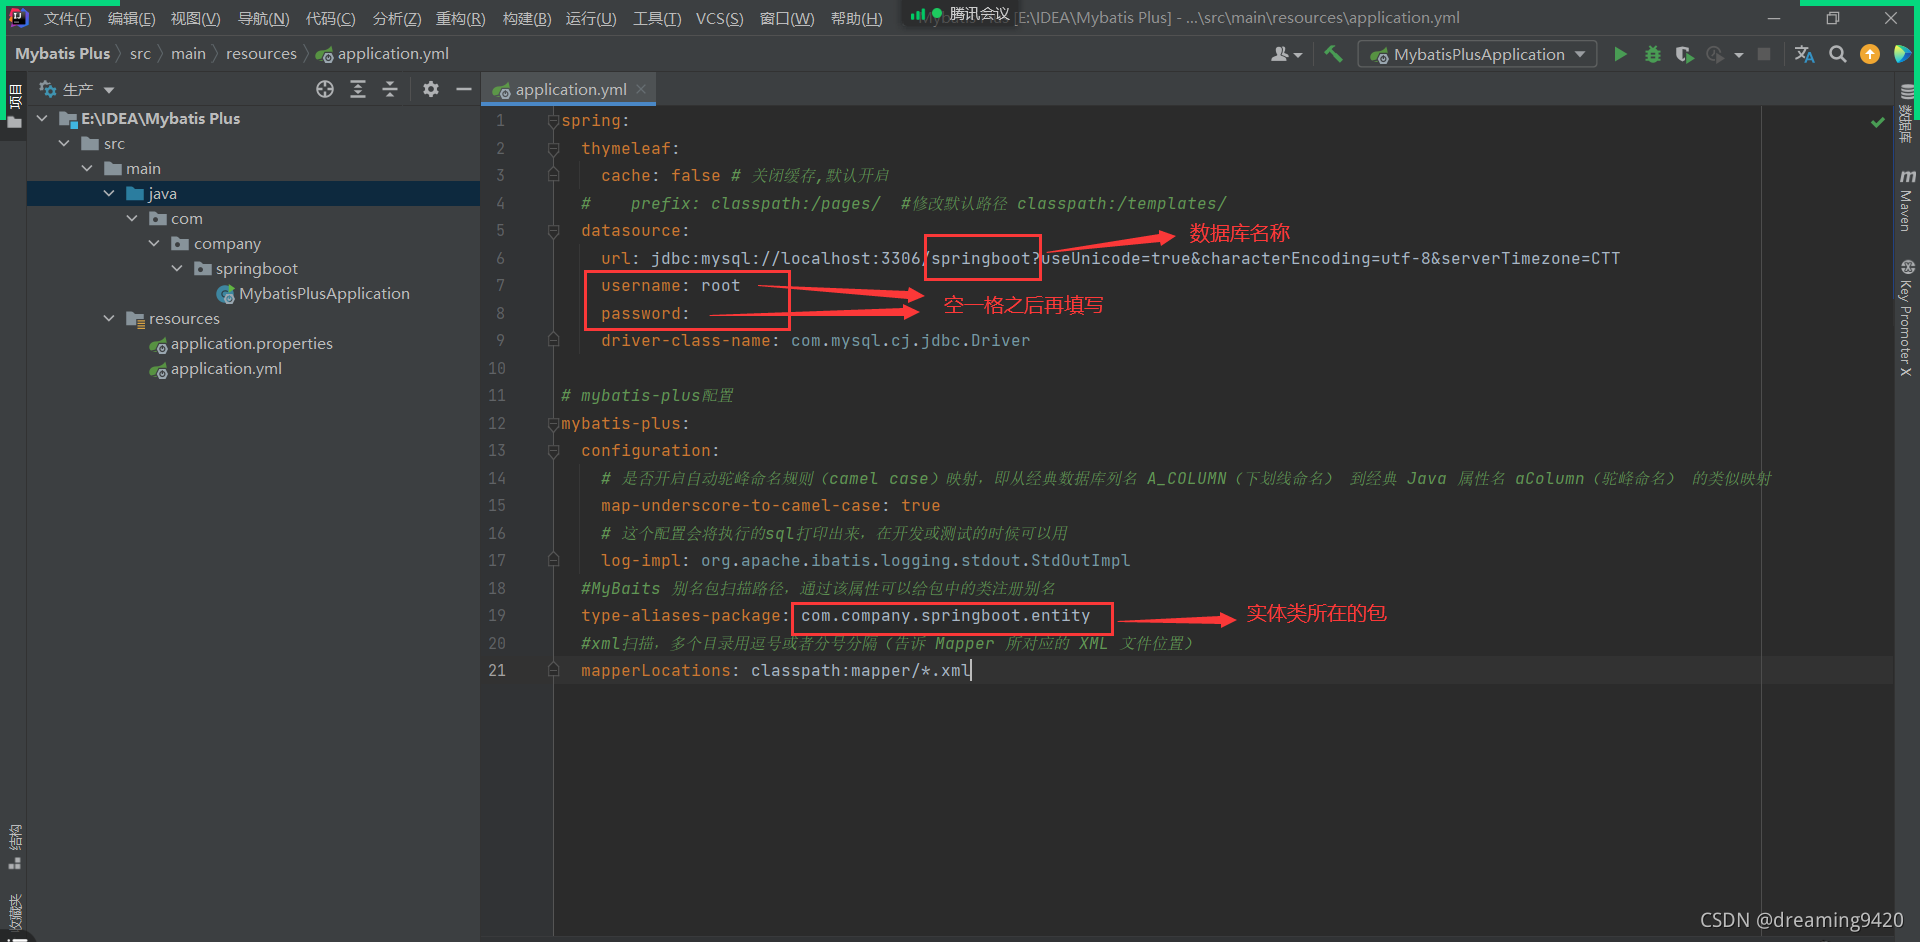Build the project using the hammer icon
Screen dimensions: 1920x942
tap(1333, 54)
